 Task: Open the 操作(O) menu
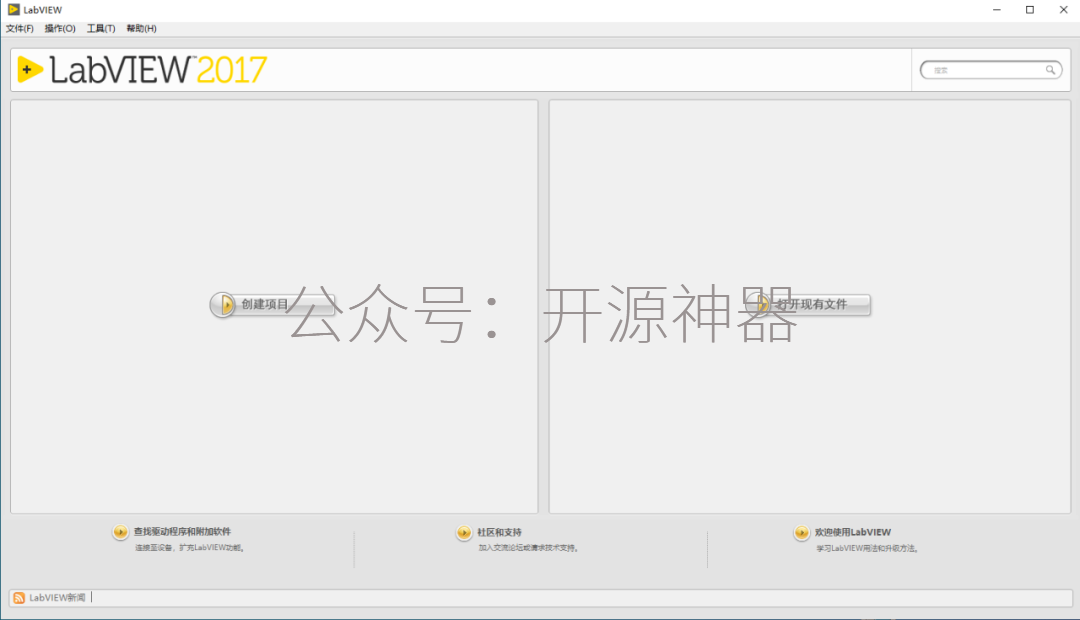[x=59, y=28]
